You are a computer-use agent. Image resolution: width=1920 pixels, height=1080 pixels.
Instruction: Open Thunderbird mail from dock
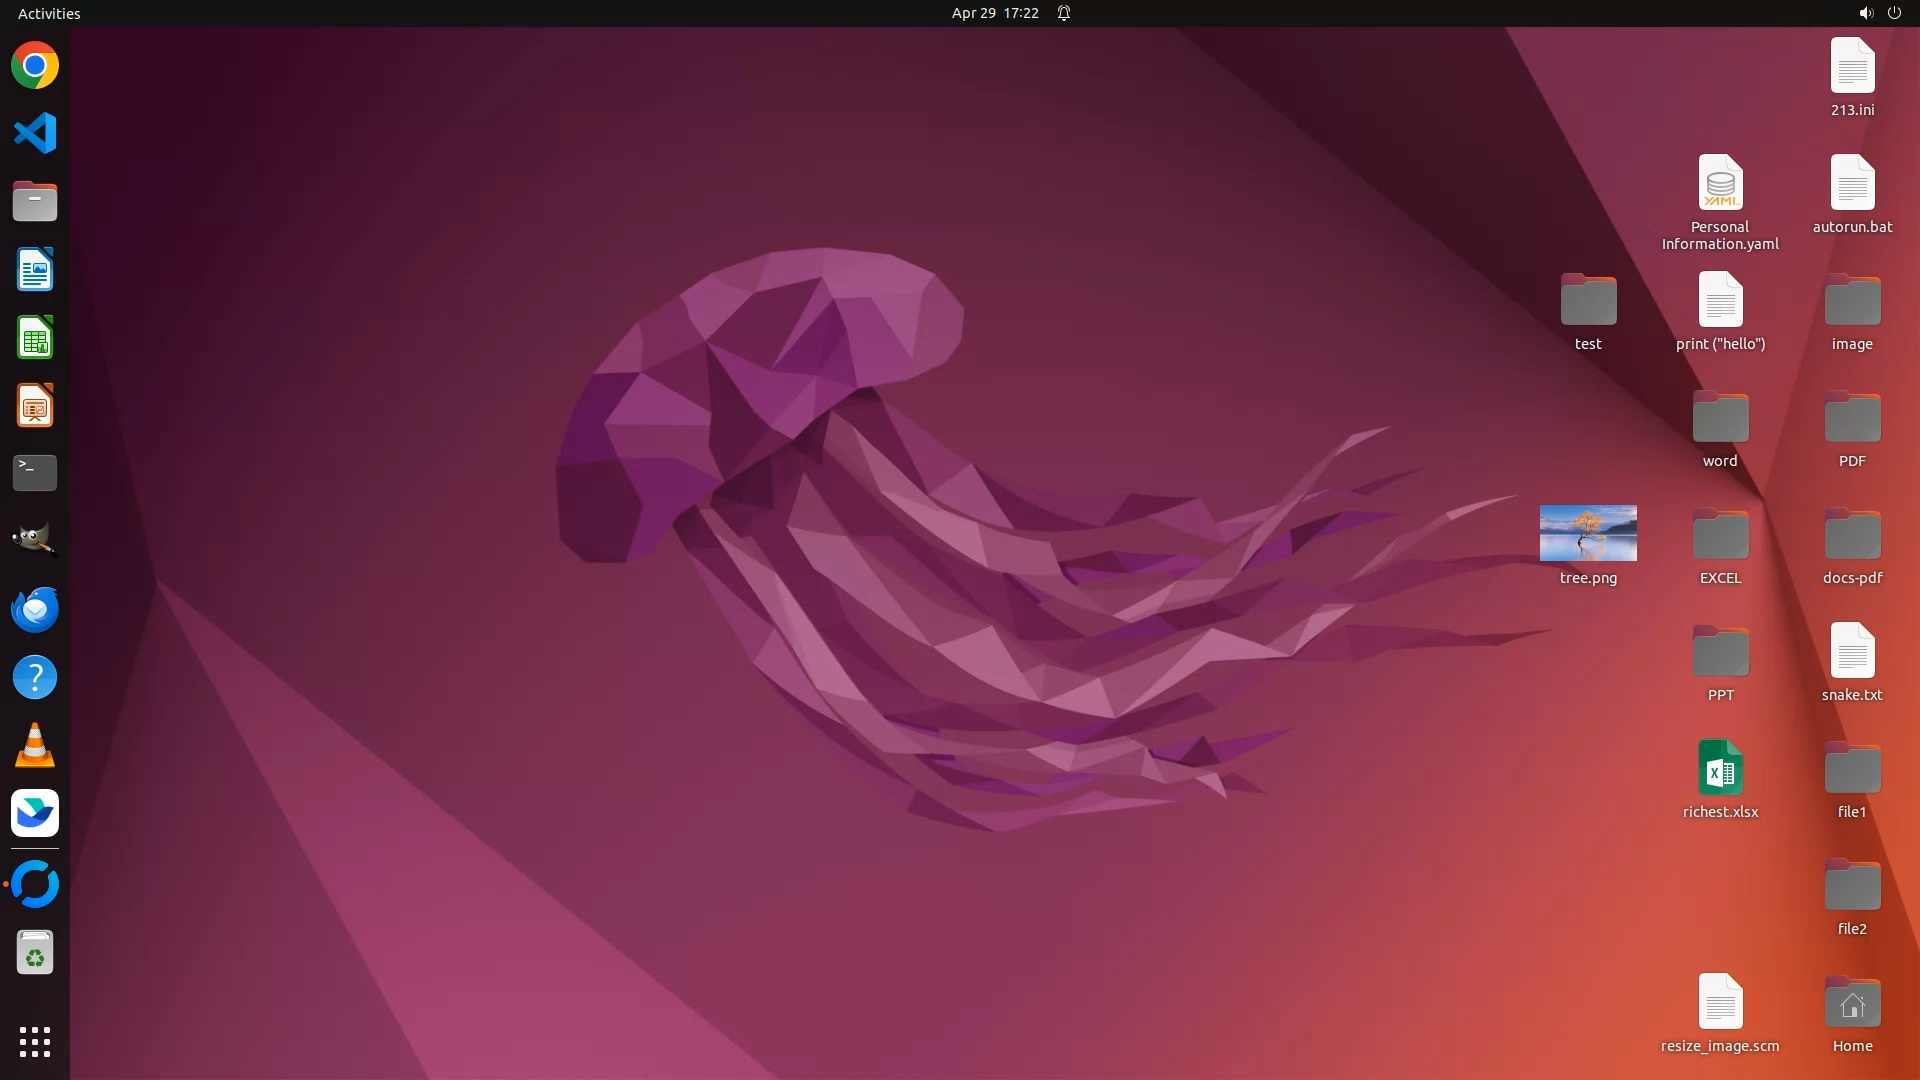tap(35, 609)
